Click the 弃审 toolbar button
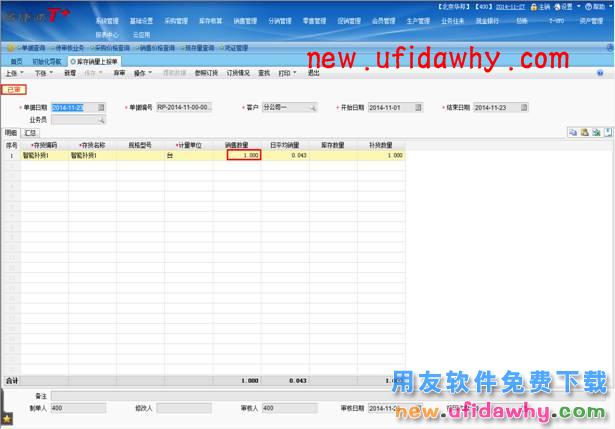Image resolution: width=615 pixels, height=429 pixels. click(x=119, y=73)
